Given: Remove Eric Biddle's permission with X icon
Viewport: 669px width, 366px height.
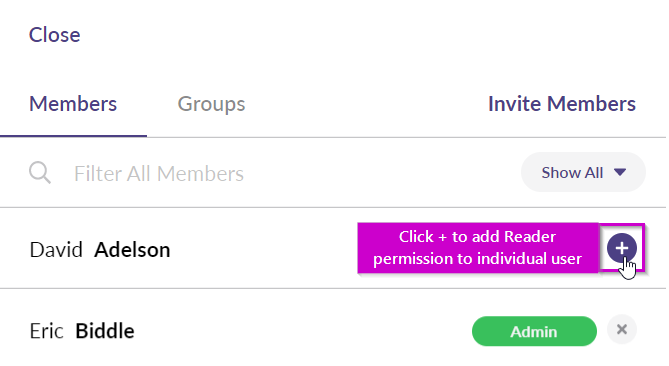Looking at the screenshot, I should (x=622, y=329).
